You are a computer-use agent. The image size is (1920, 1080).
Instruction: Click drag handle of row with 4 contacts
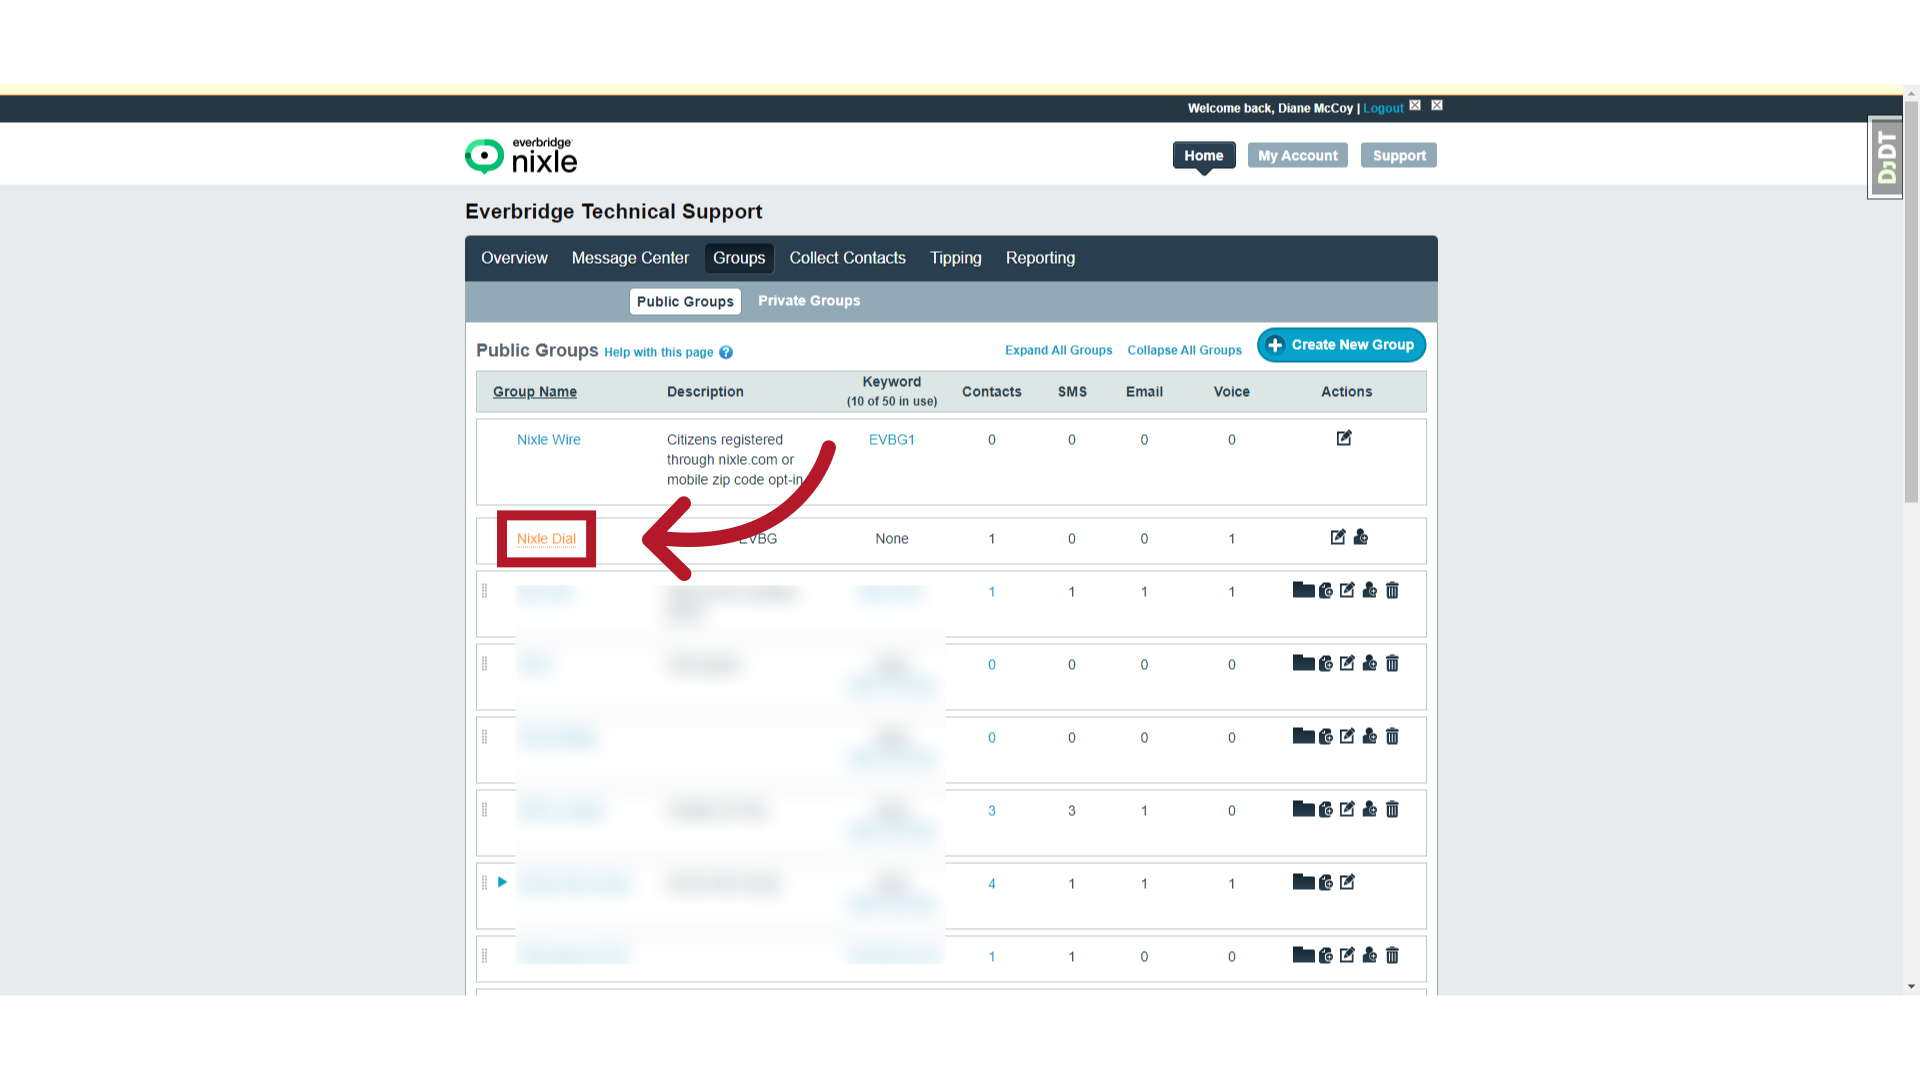[x=485, y=882]
